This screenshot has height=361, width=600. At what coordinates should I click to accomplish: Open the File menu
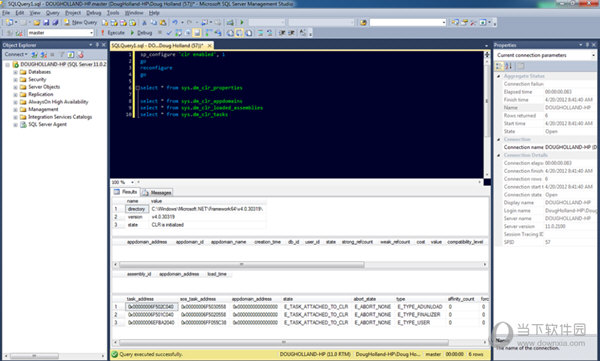pos(6,13)
